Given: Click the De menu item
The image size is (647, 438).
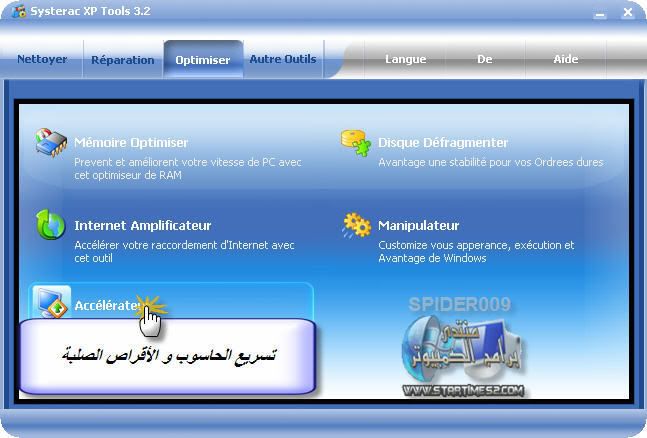Looking at the screenshot, I should [484, 59].
